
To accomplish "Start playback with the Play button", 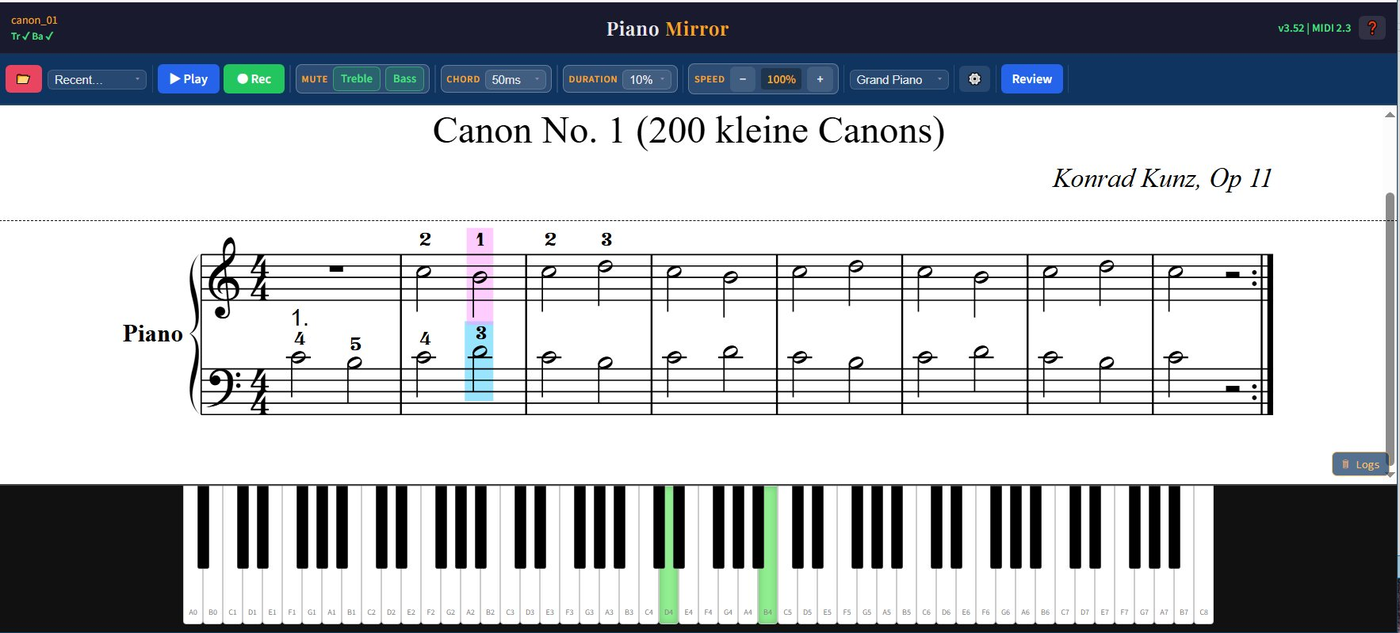I will click(x=188, y=79).
